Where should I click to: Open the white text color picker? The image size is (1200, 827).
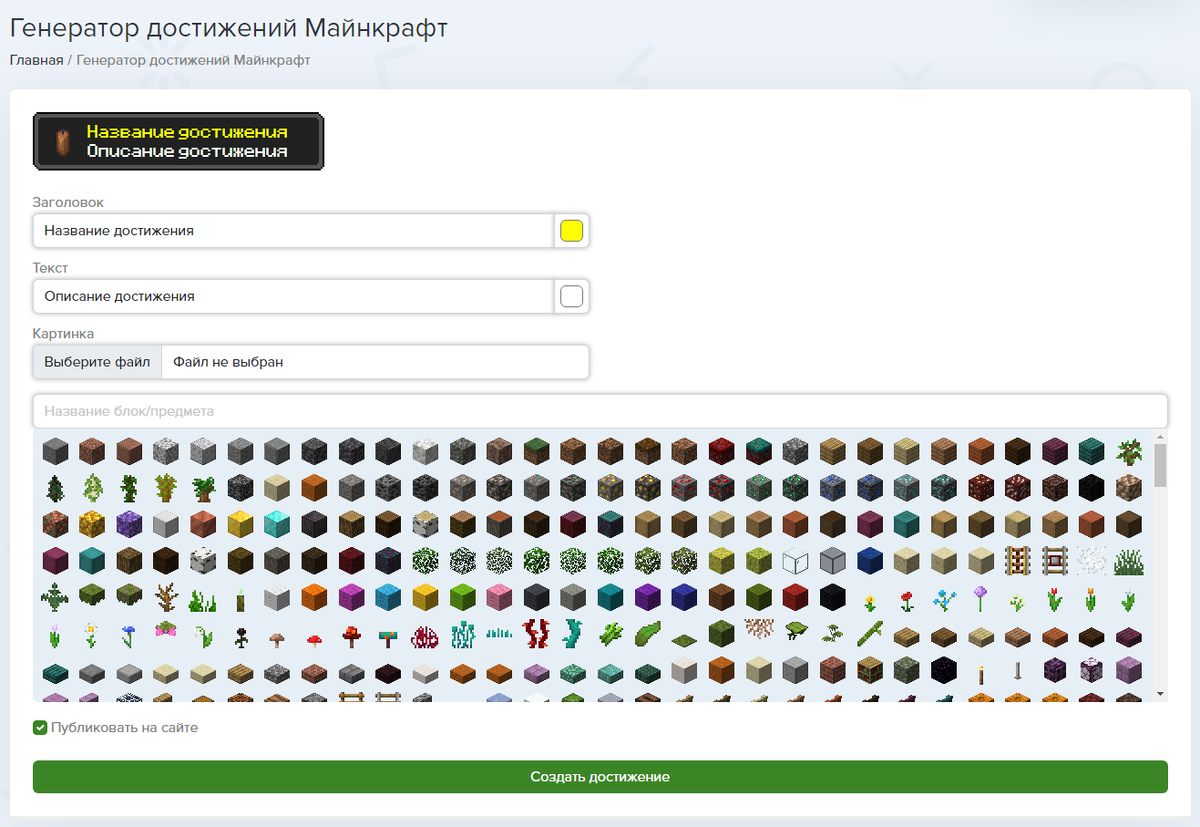click(x=571, y=297)
